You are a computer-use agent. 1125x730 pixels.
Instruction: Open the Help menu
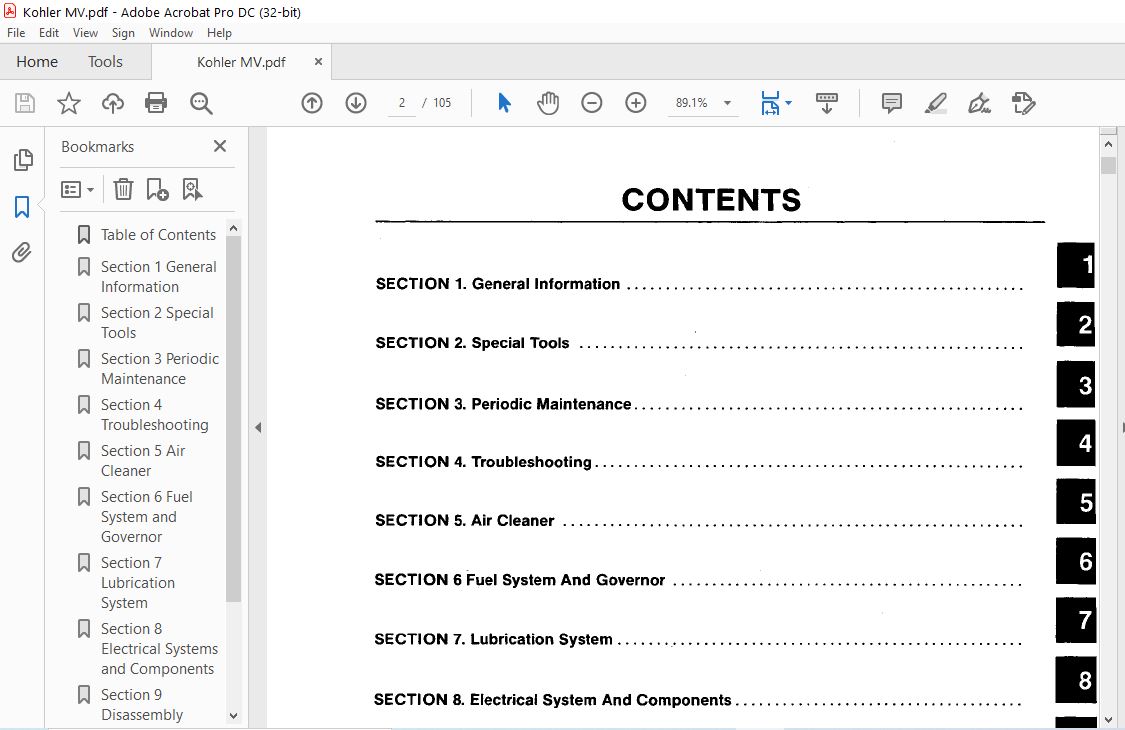pyautogui.click(x=219, y=33)
